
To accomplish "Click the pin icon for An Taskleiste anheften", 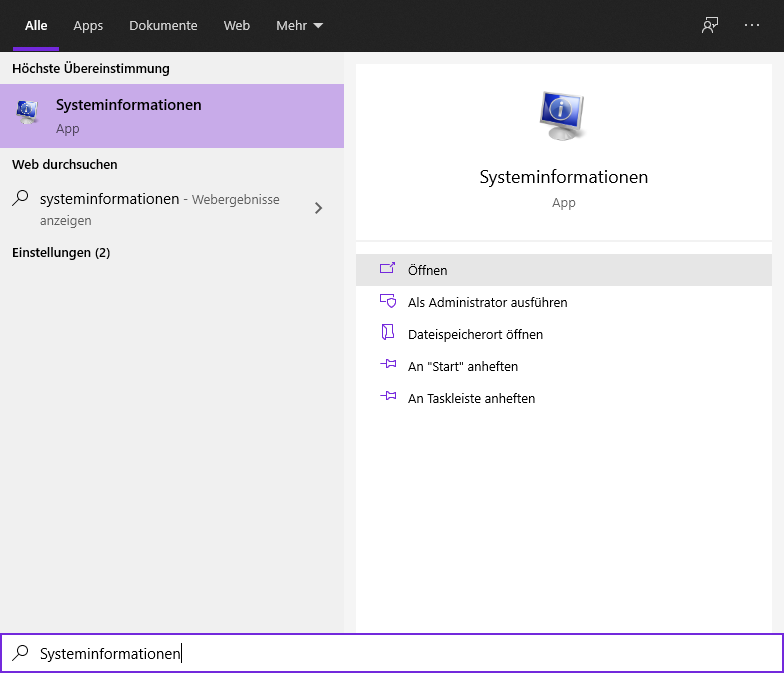I will click(x=388, y=396).
